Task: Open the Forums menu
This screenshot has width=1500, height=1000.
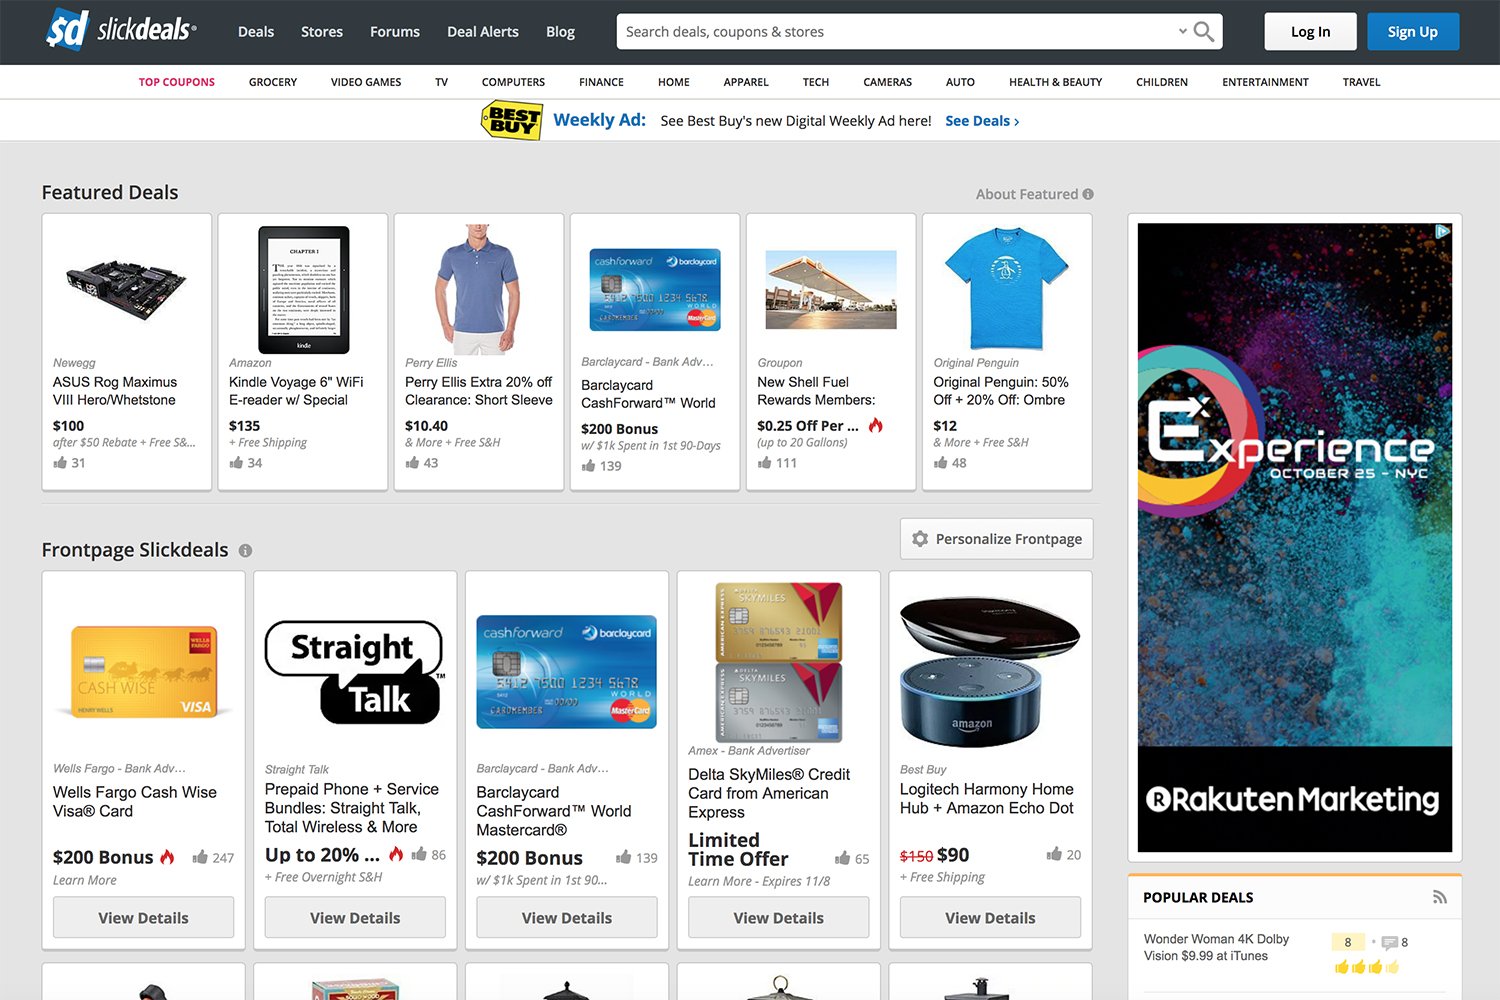Action: pos(395,32)
